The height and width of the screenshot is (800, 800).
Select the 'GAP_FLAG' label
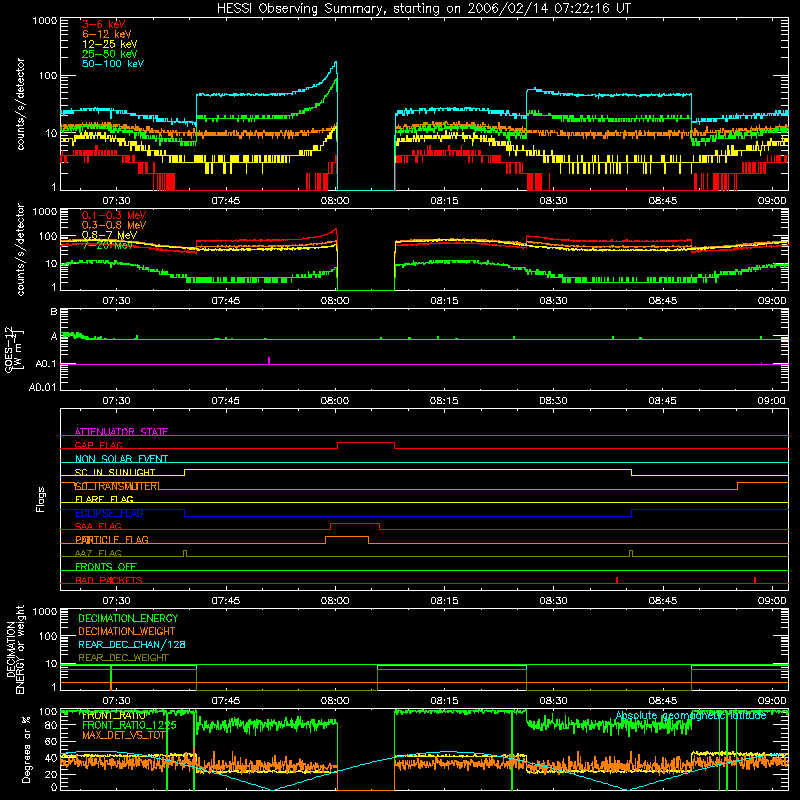click(98, 445)
